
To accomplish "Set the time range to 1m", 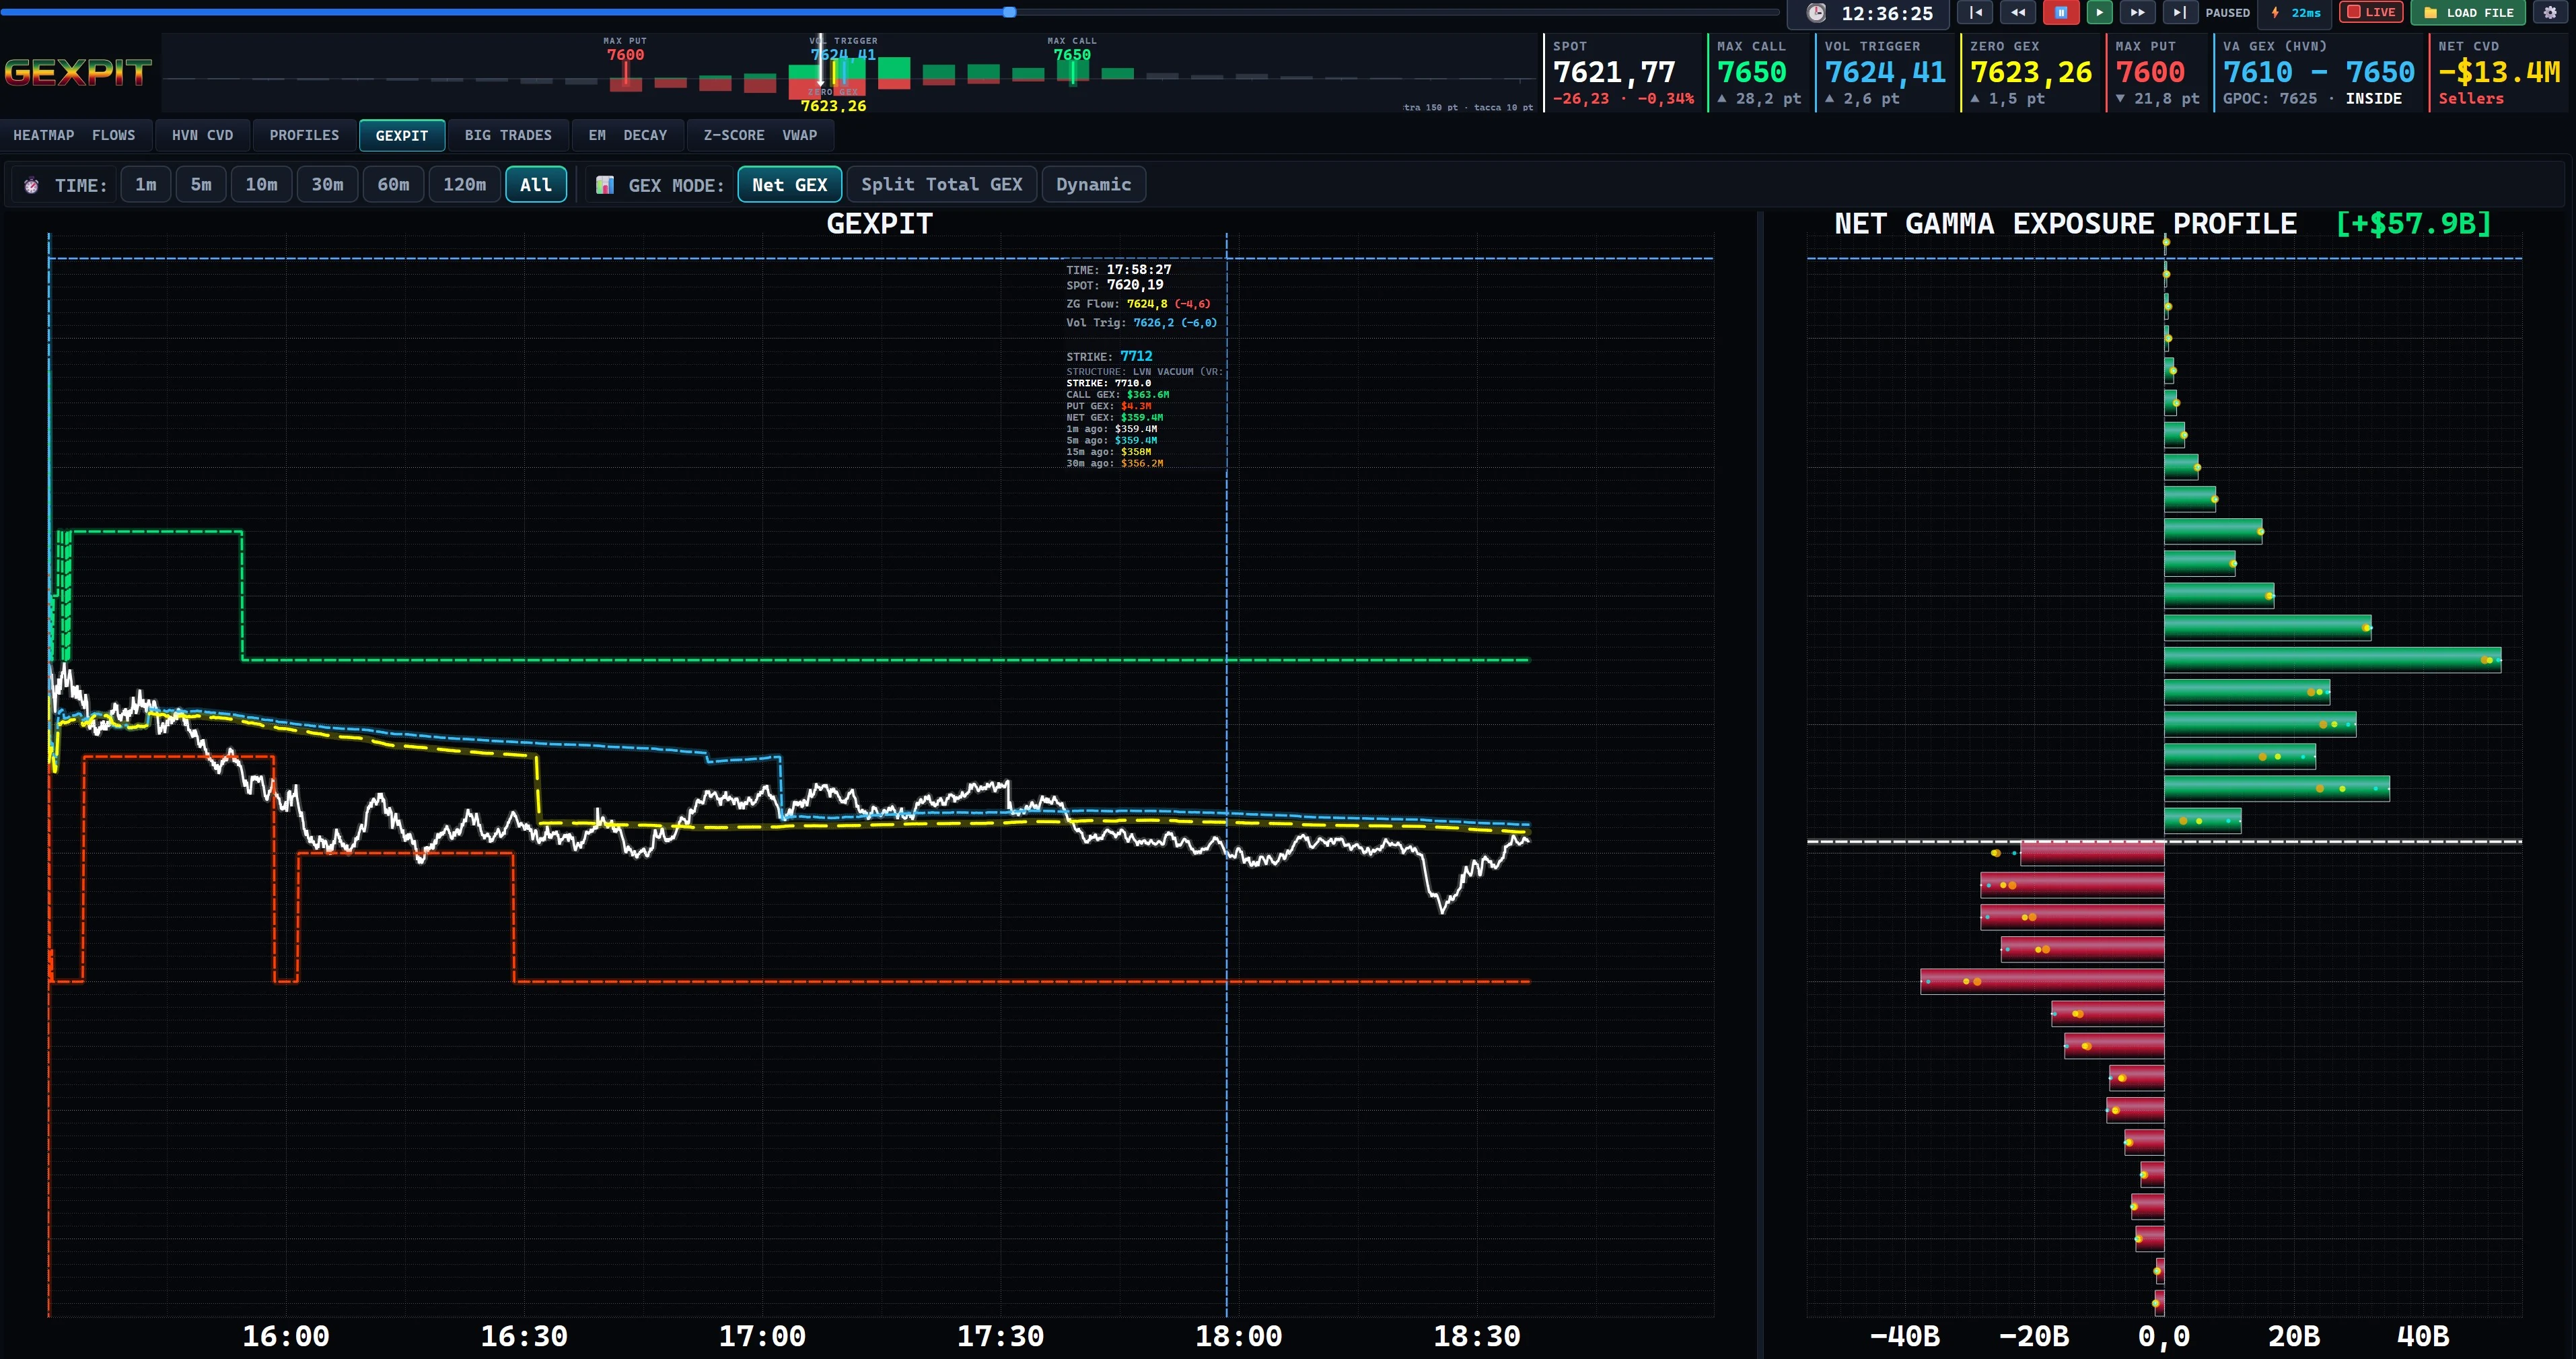I will click(146, 185).
